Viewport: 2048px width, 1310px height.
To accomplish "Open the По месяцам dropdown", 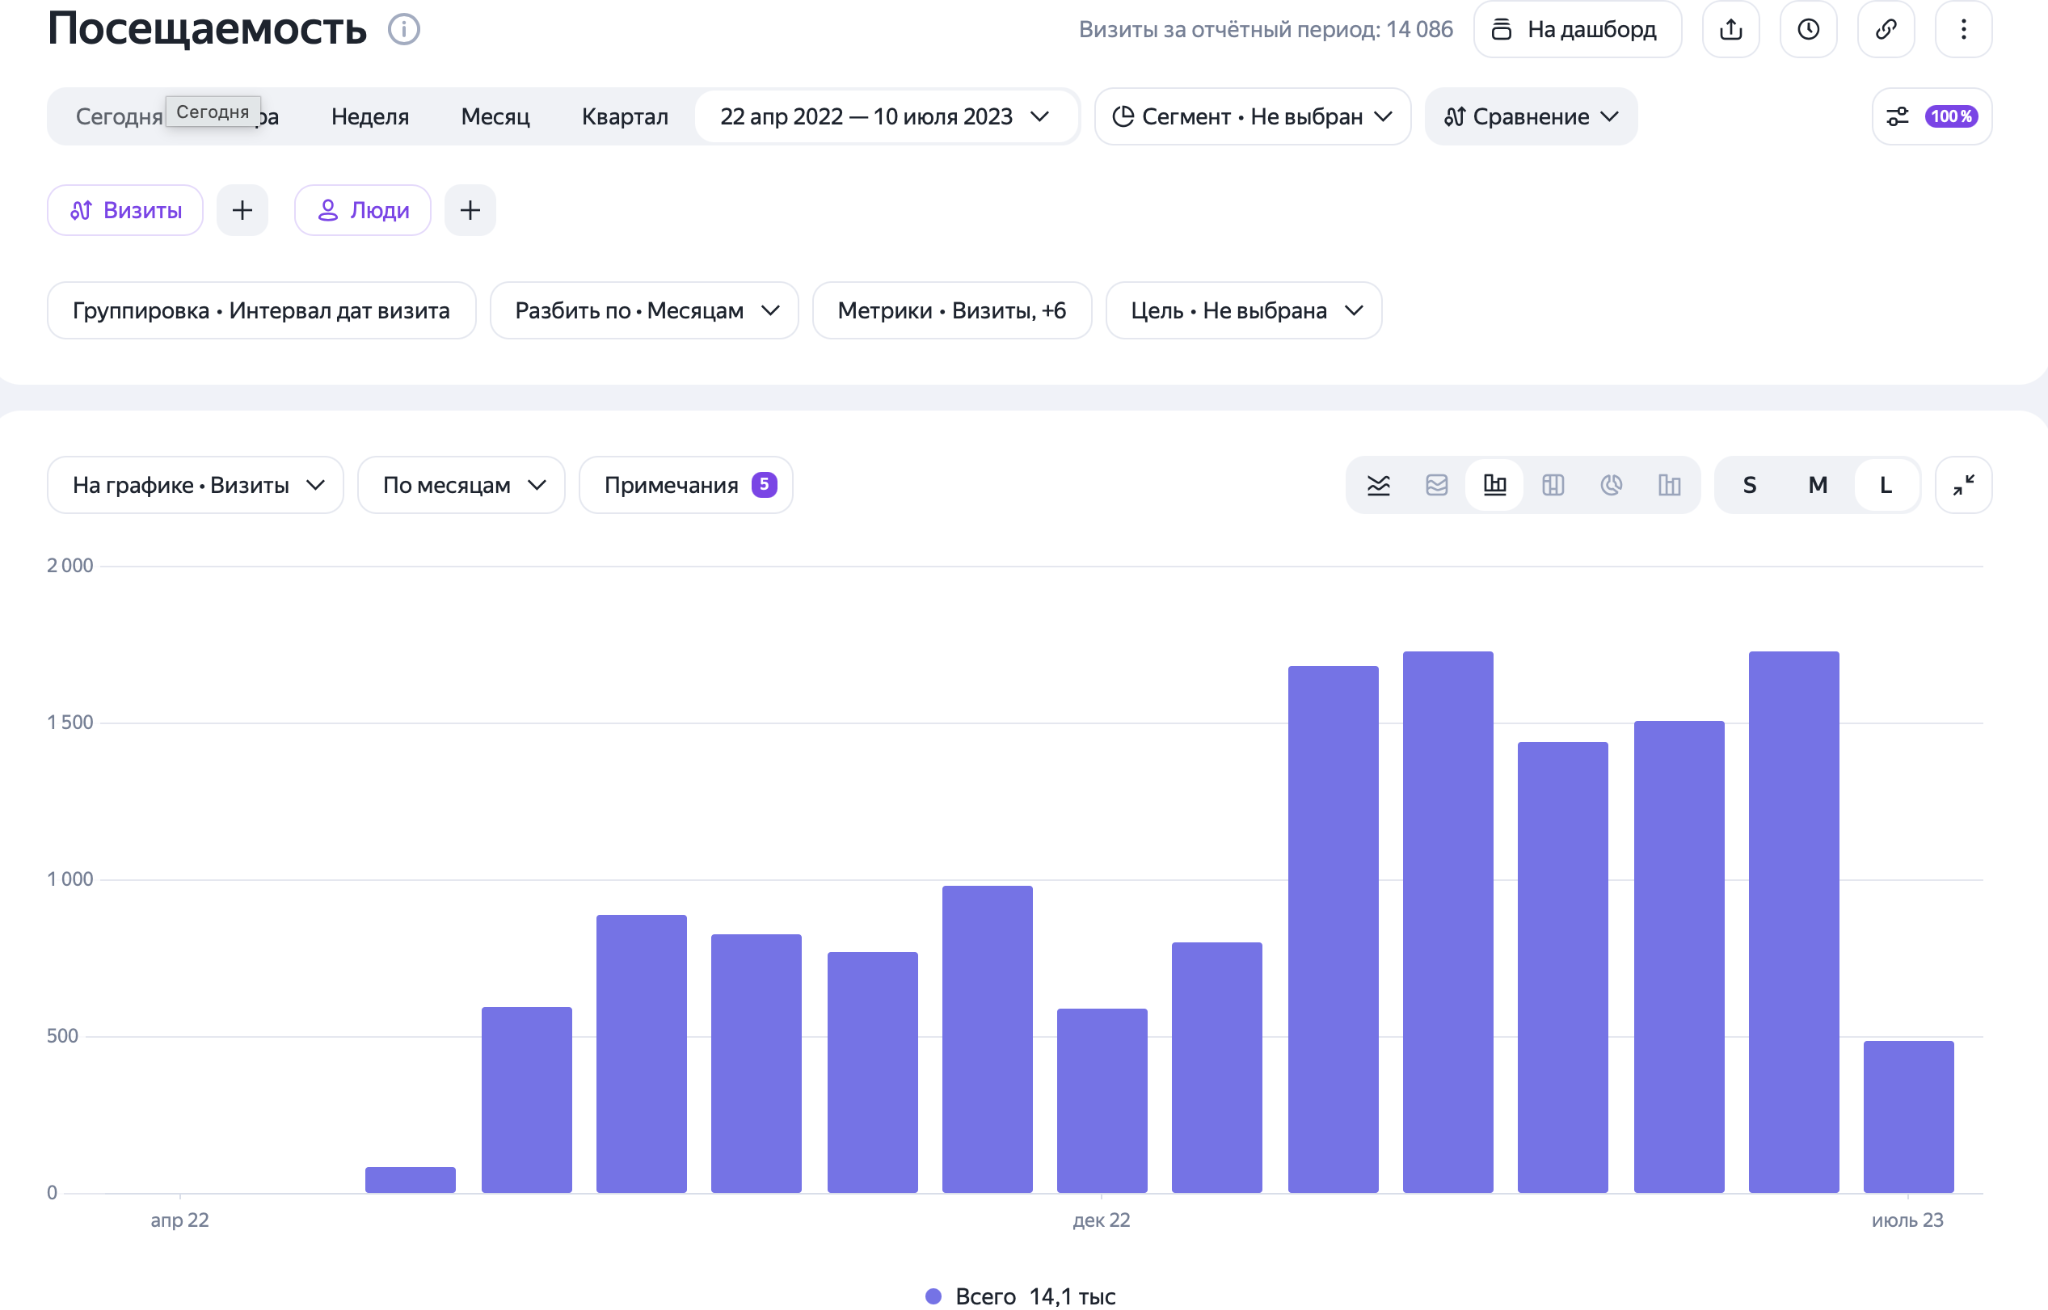I will pos(462,485).
